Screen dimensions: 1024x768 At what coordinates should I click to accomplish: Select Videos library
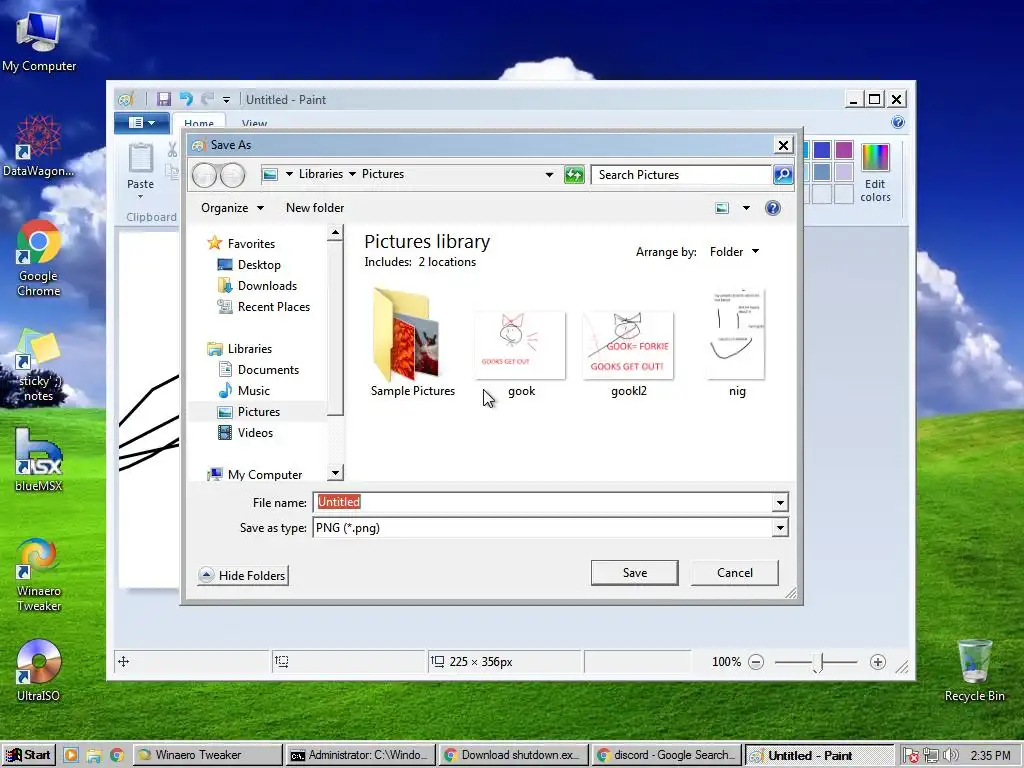point(255,432)
